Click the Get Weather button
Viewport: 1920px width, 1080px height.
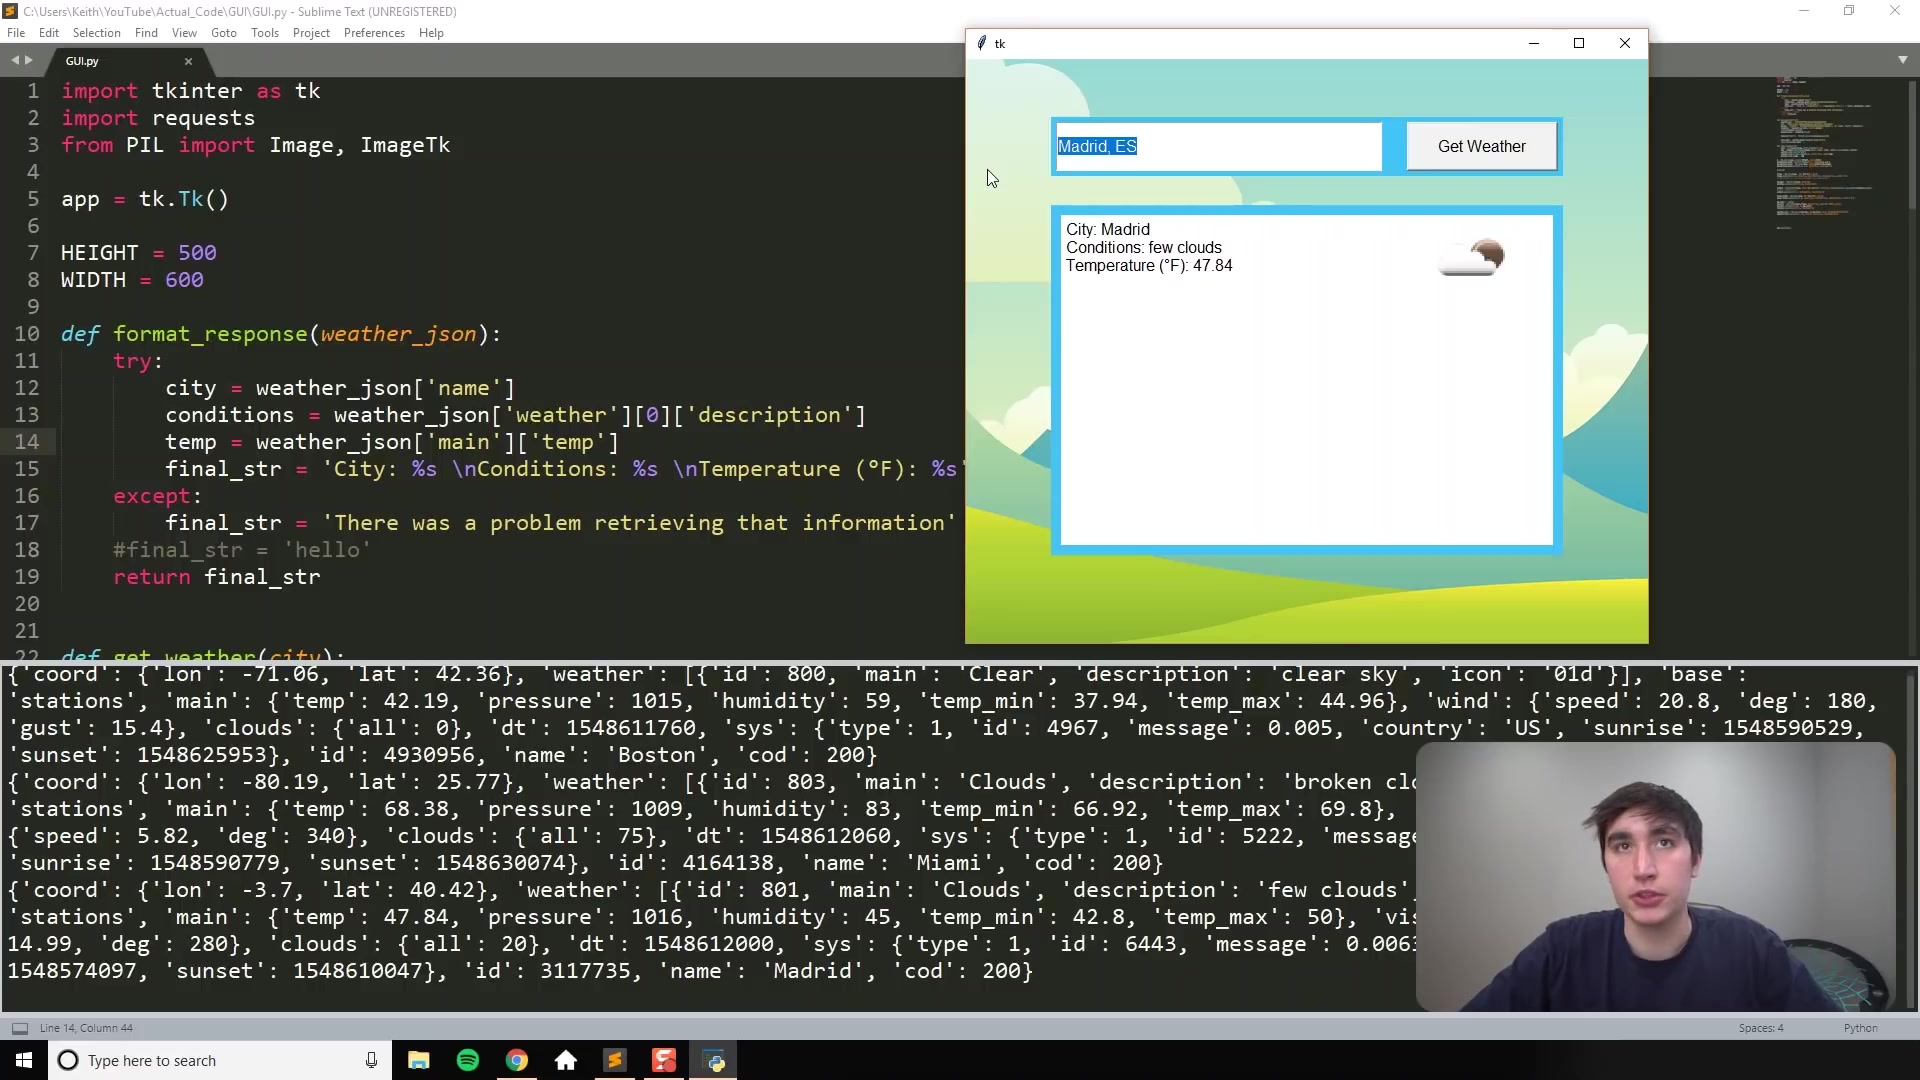[x=1481, y=145]
